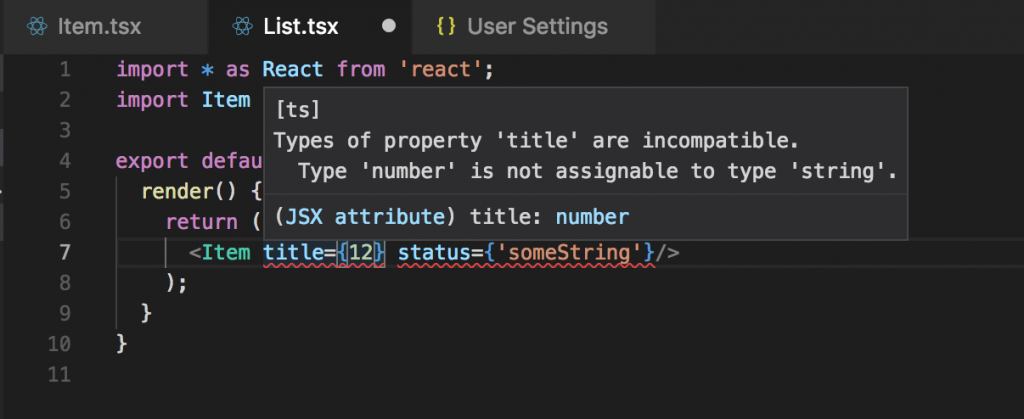The width and height of the screenshot is (1024, 419).
Task: Click the 'someString' value
Action: [x=574, y=253]
